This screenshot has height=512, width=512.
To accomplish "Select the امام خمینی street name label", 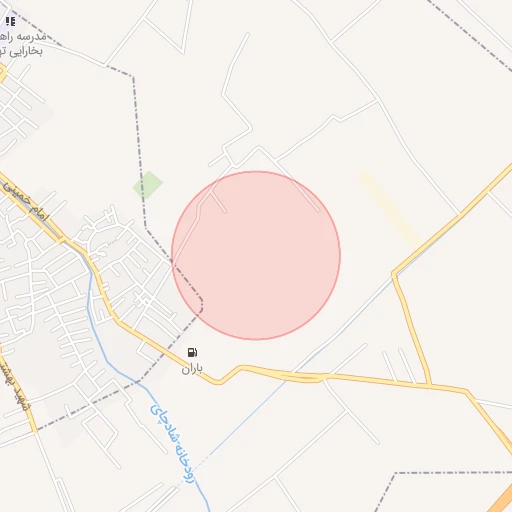I will tap(26, 203).
